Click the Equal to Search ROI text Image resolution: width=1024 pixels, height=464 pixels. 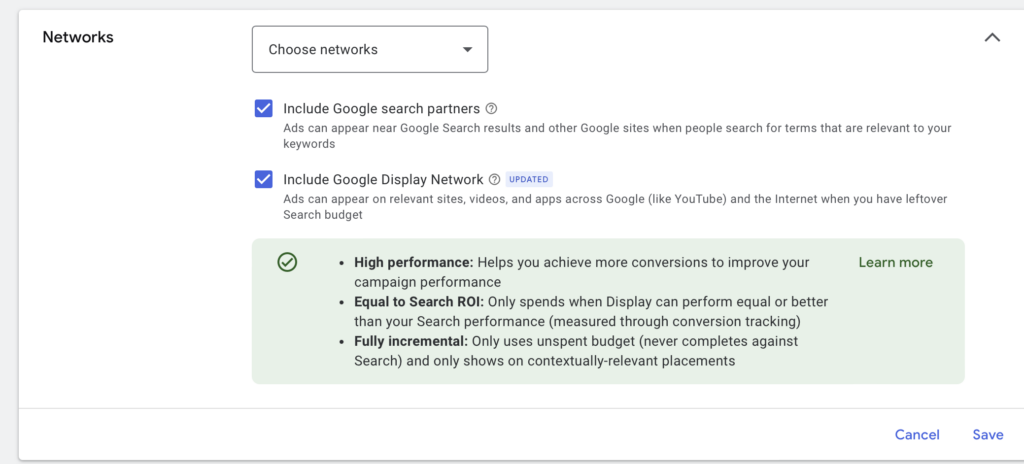point(591,312)
